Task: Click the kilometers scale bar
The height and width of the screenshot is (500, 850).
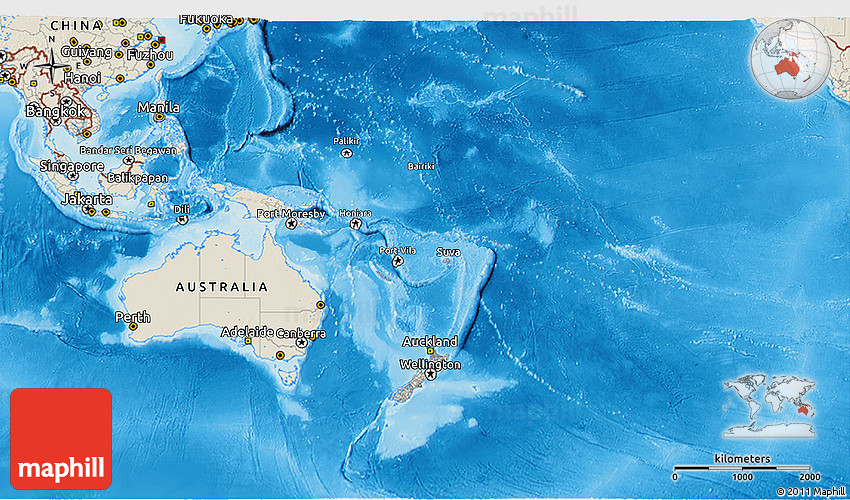Action: [742, 468]
